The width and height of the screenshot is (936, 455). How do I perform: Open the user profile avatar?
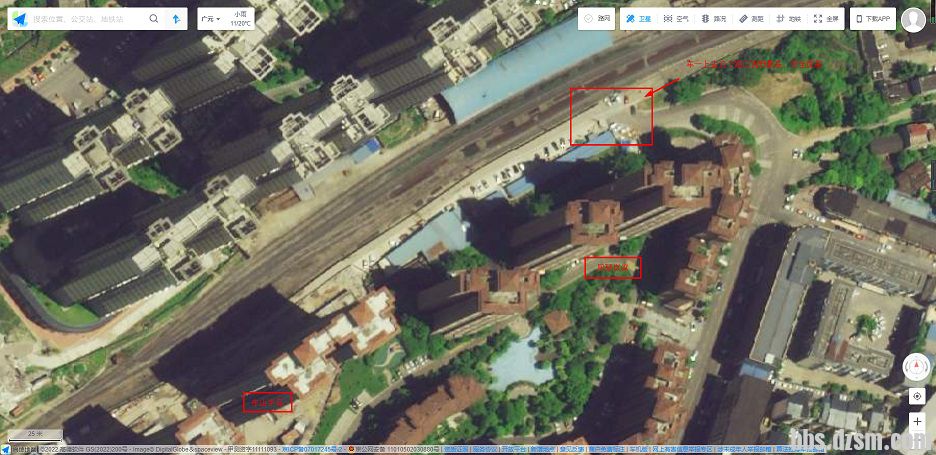(913, 19)
